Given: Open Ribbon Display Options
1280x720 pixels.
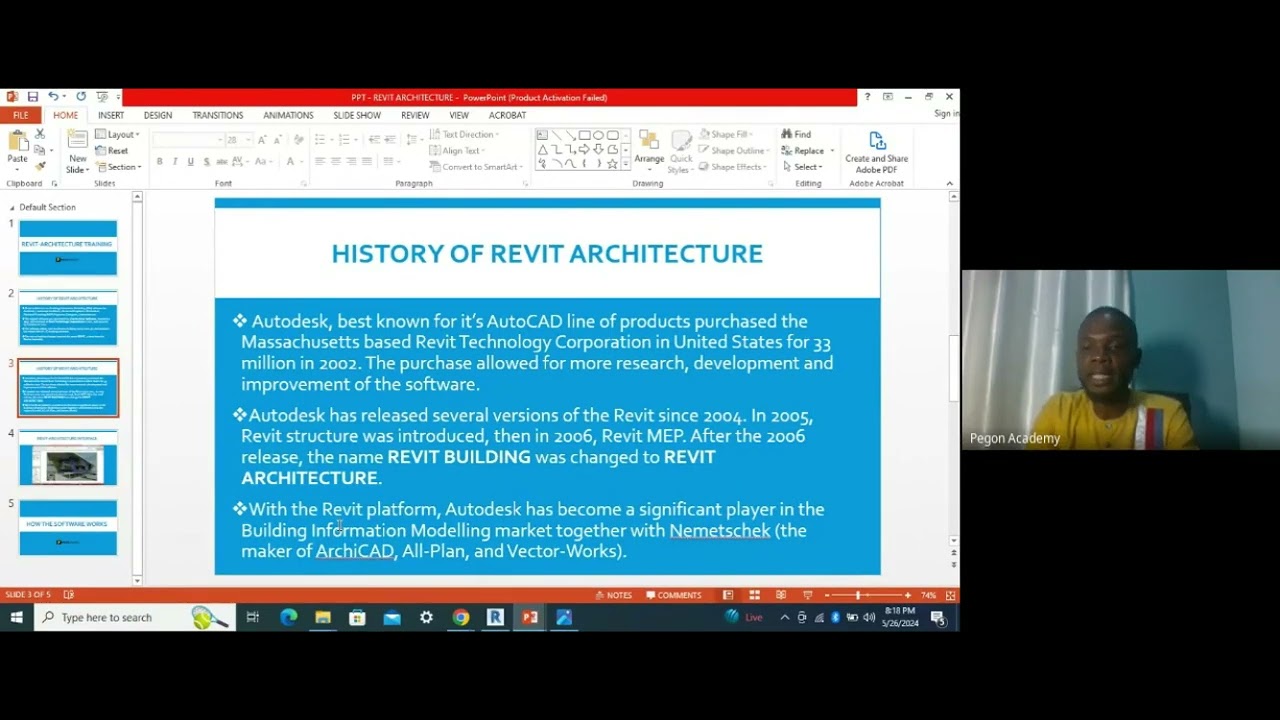Looking at the screenshot, I should coord(888,97).
